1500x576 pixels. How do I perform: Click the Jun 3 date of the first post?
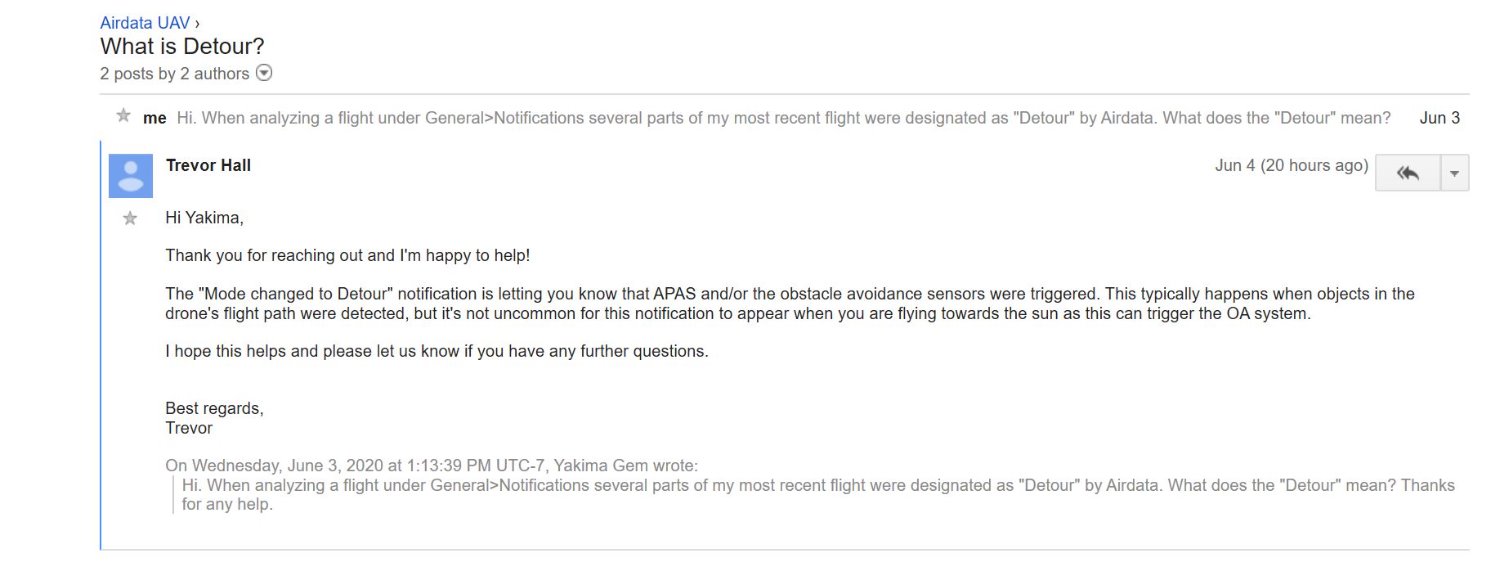pyautogui.click(x=1439, y=118)
